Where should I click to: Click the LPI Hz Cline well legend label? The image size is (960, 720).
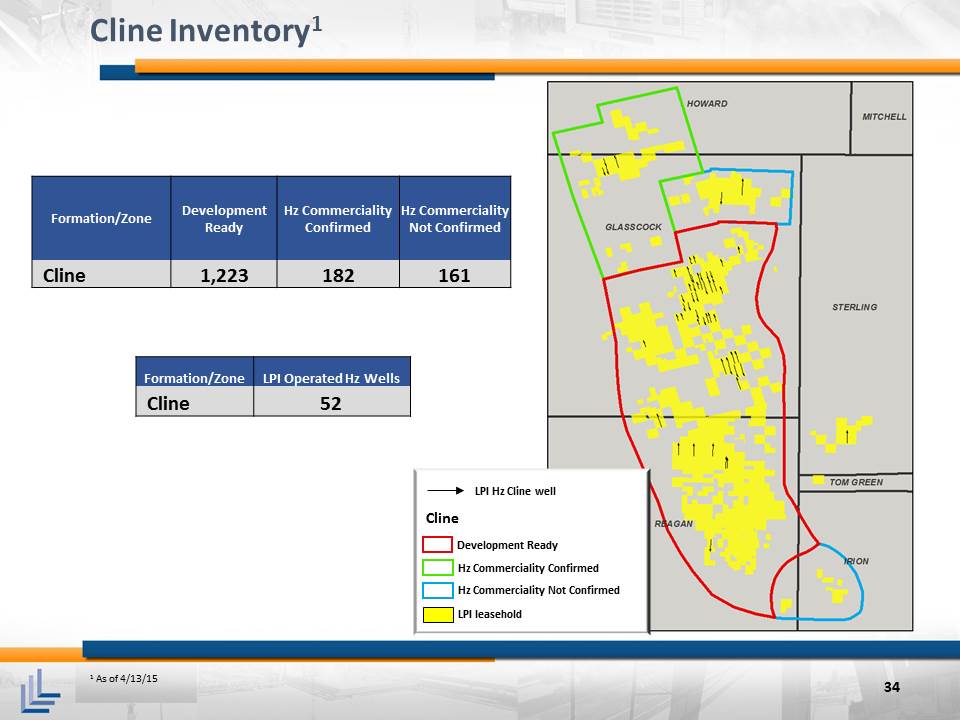pyautogui.click(x=516, y=491)
